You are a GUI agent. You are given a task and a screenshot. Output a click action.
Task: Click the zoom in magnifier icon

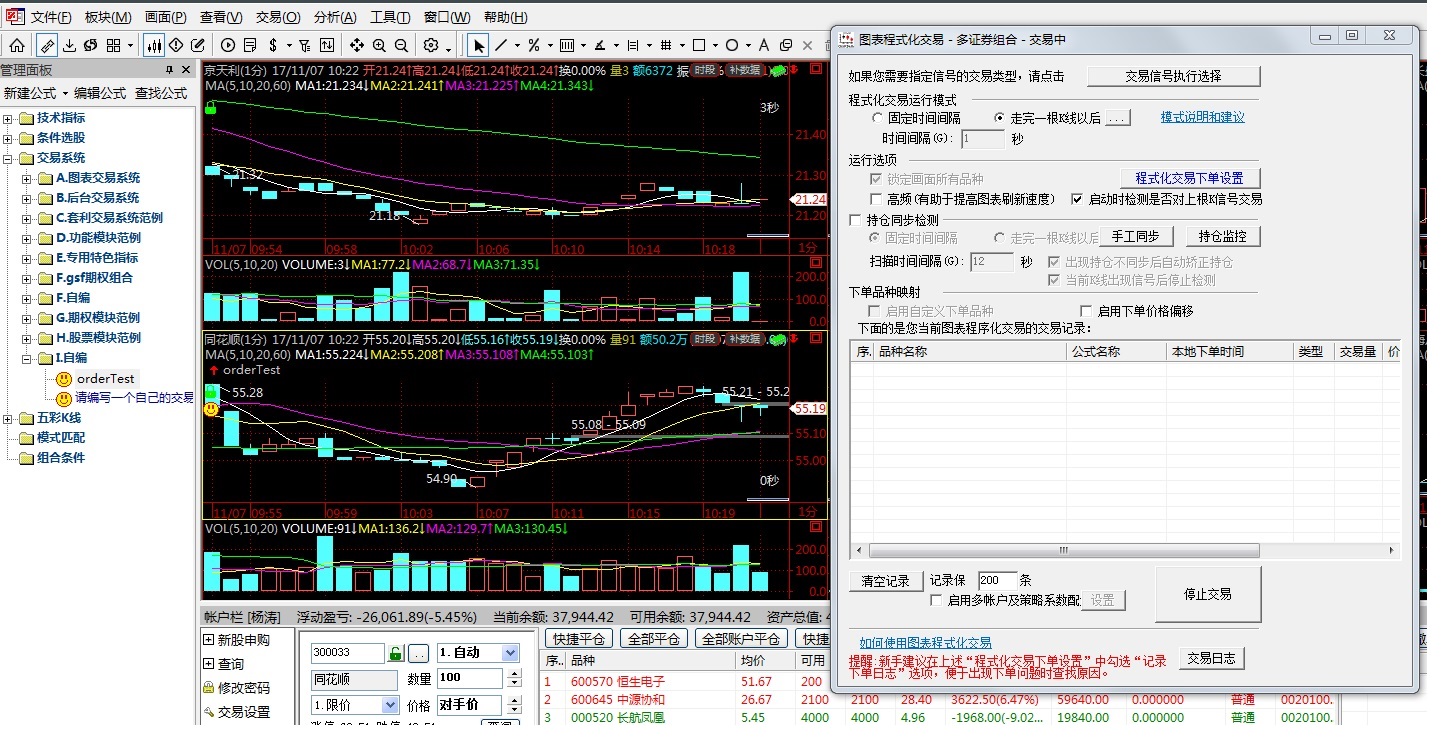click(379, 45)
